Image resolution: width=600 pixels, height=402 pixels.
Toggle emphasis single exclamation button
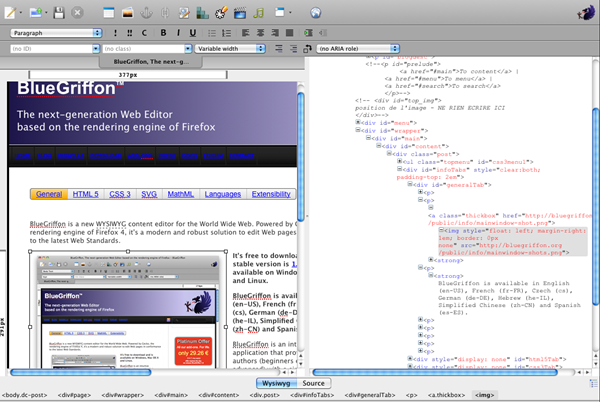[115, 33]
